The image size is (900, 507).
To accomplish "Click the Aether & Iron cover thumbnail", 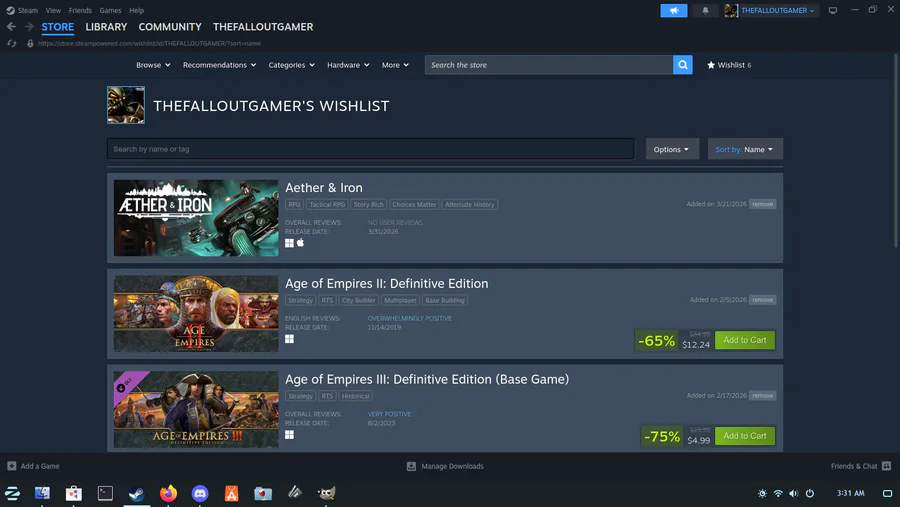I will [x=196, y=218].
